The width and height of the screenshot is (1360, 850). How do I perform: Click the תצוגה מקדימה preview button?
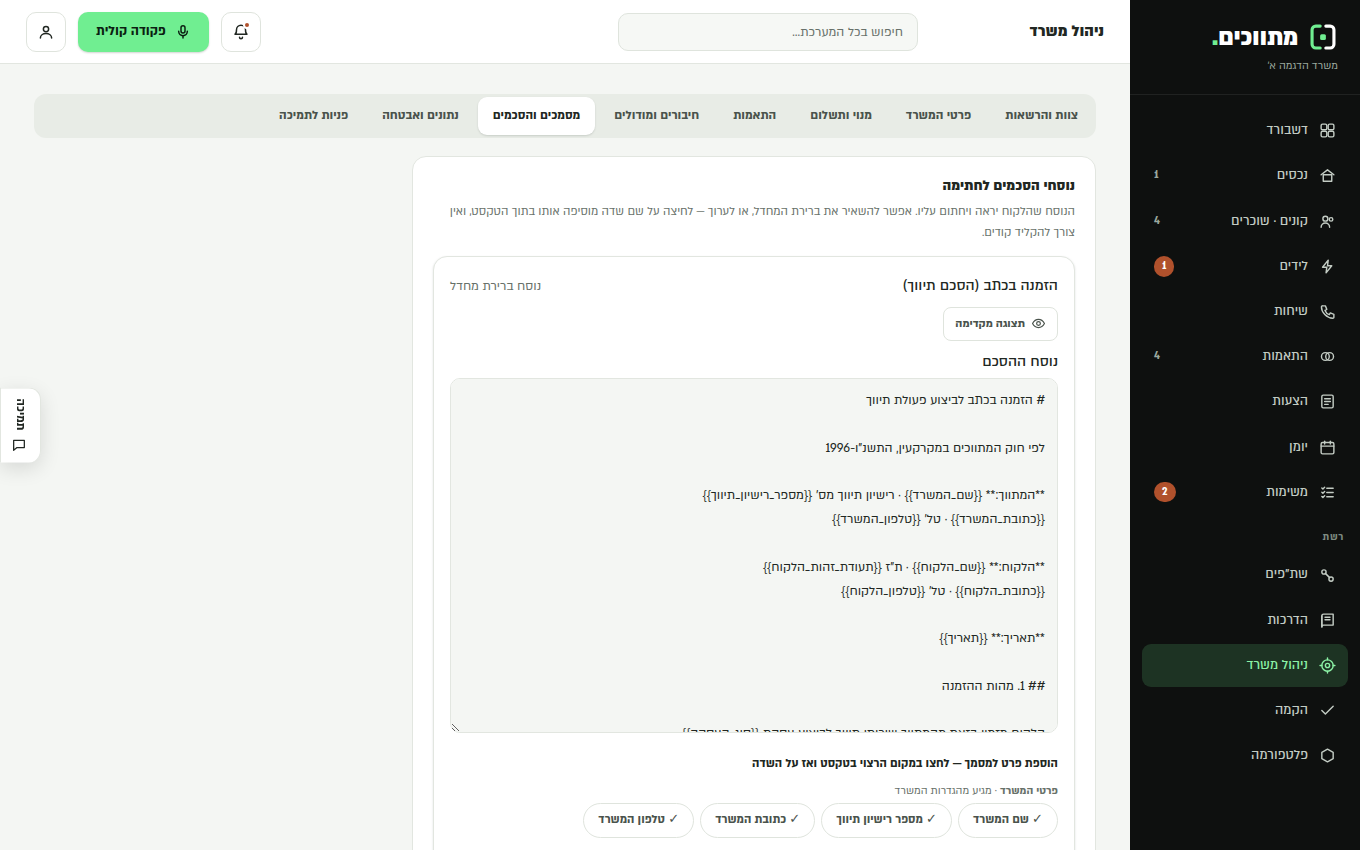coord(1000,324)
